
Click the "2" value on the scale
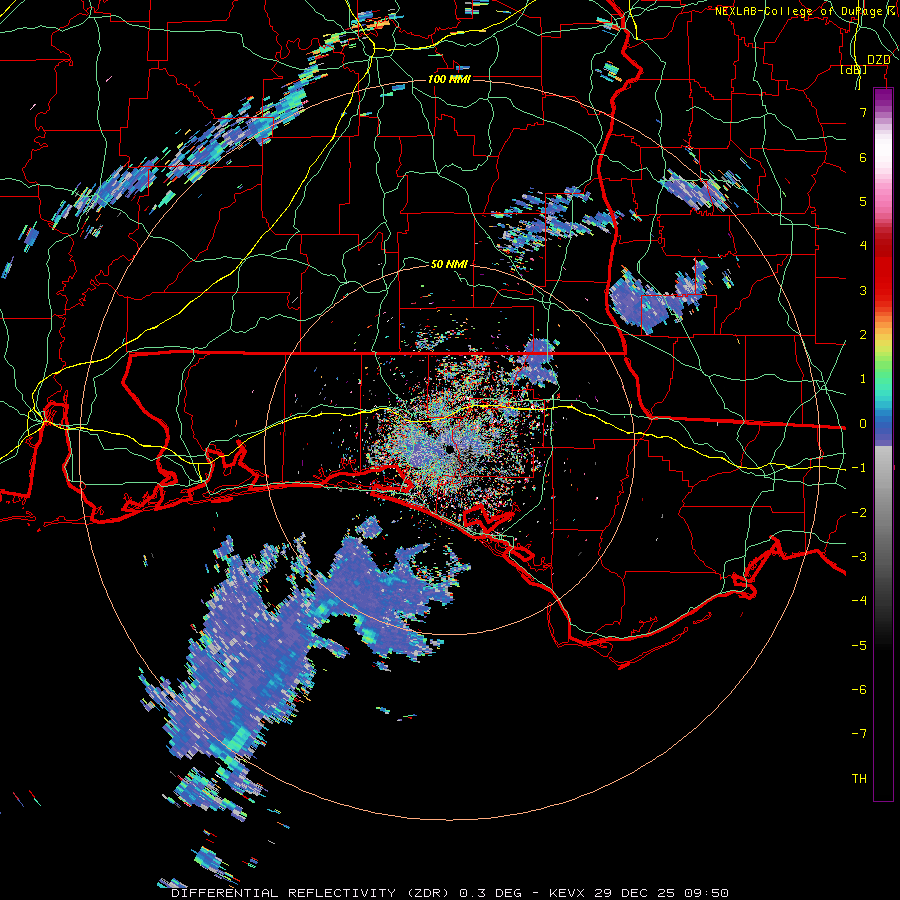click(x=863, y=335)
